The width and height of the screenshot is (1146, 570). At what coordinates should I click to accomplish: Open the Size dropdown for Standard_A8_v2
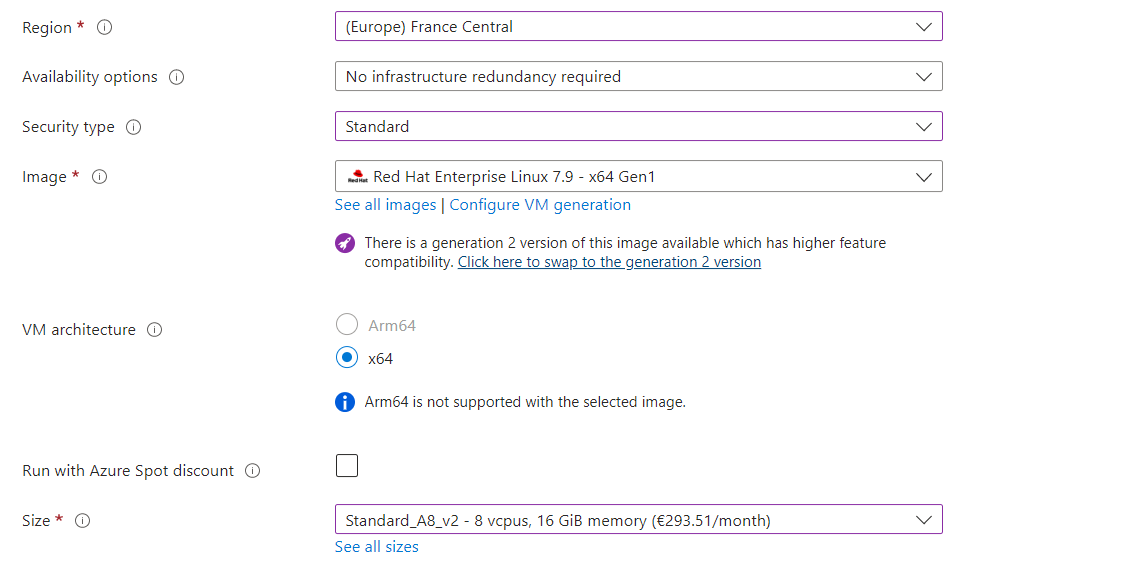638,520
